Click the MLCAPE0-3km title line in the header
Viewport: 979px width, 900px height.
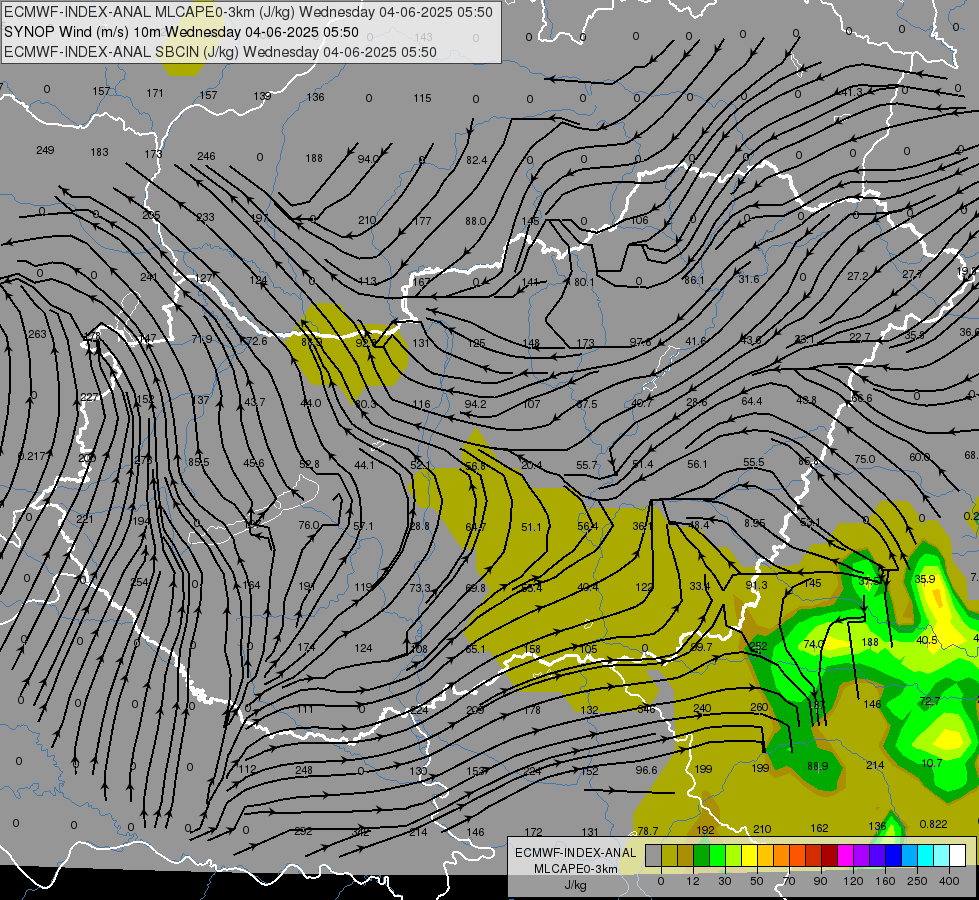[x=248, y=12]
